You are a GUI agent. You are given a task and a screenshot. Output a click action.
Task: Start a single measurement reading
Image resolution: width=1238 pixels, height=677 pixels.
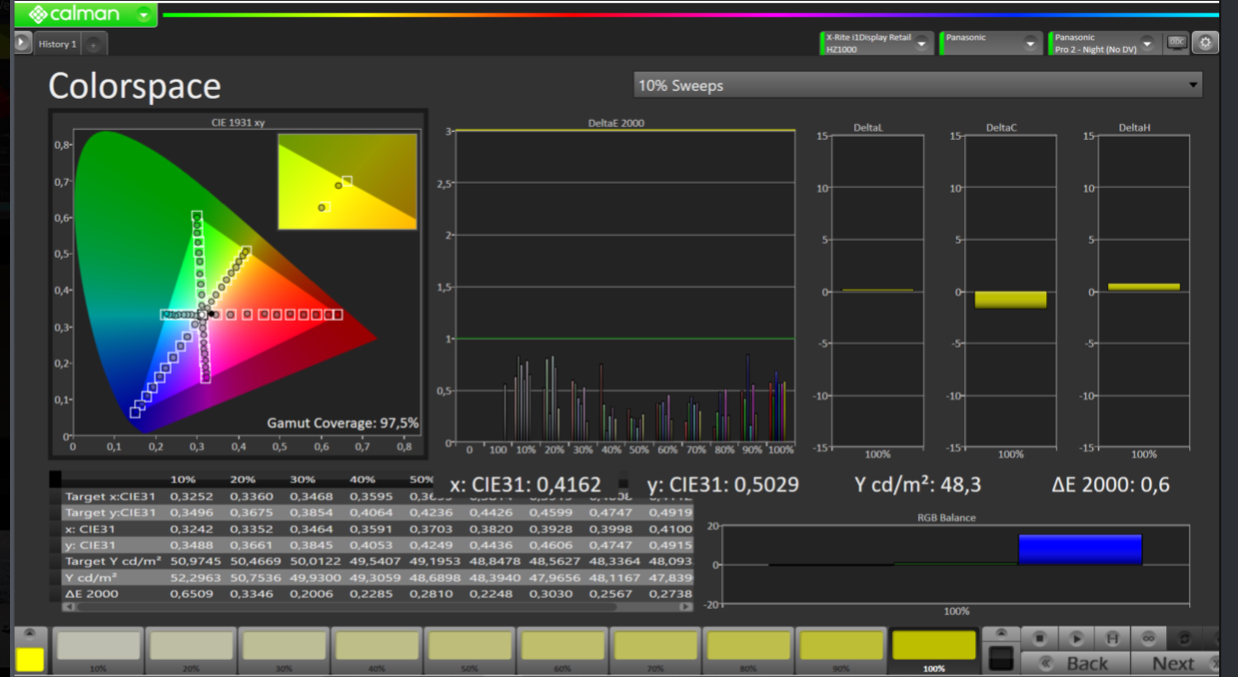(1076, 637)
